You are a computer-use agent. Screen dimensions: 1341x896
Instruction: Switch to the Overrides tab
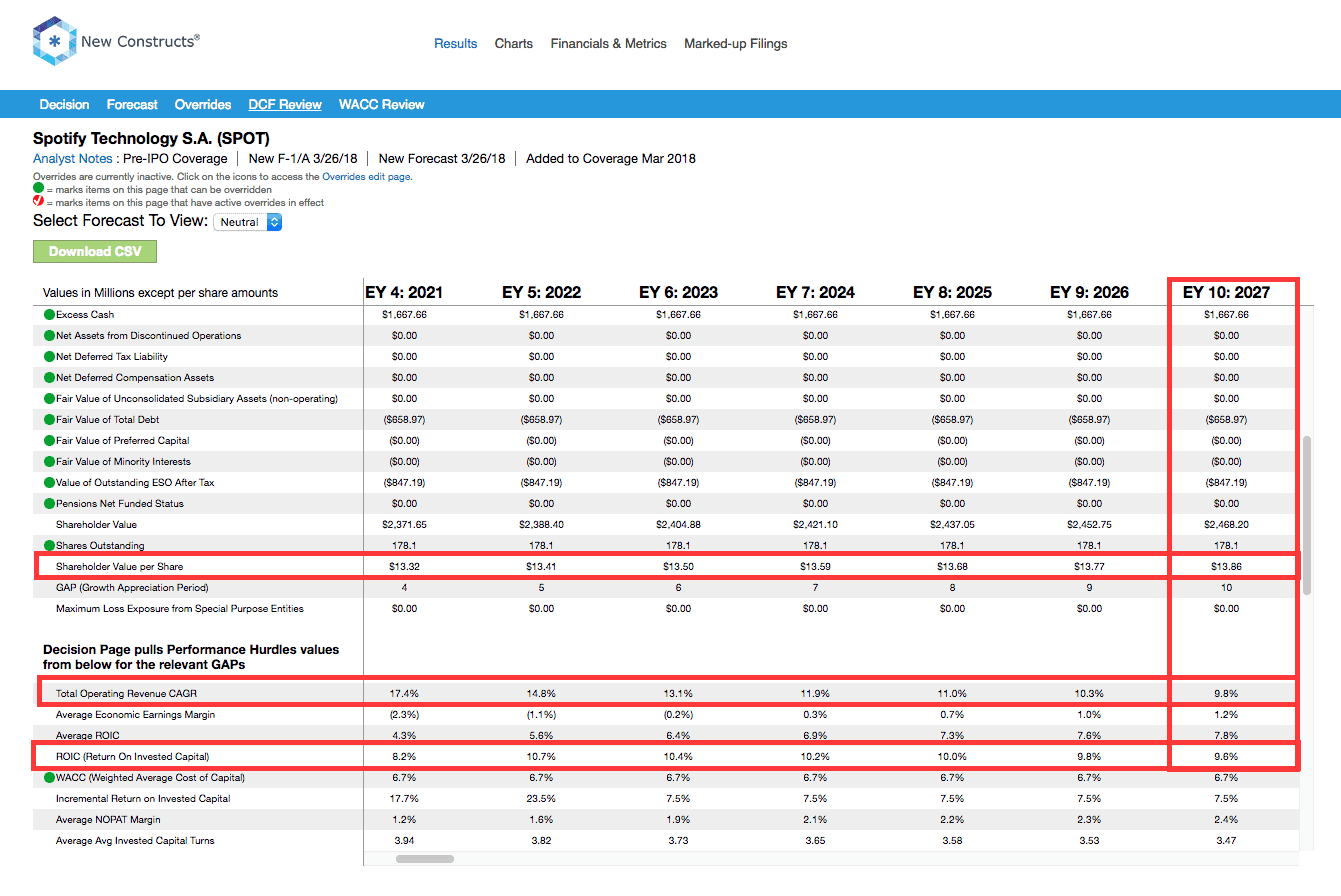(203, 104)
